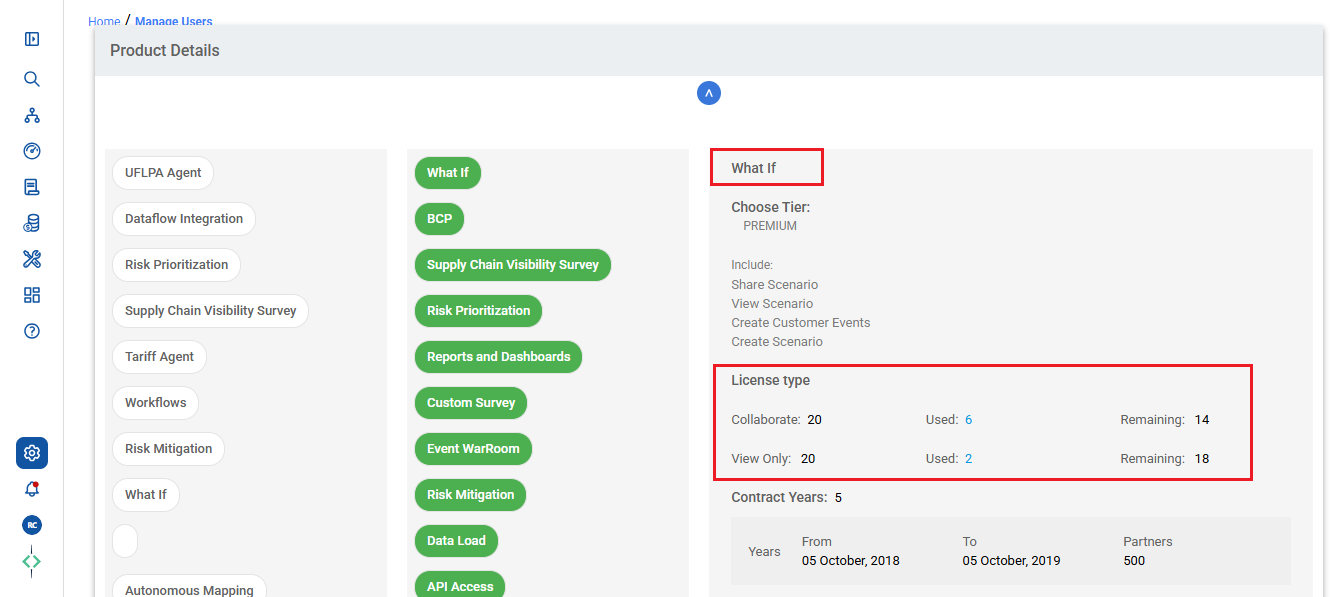This screenshot has height=597, width=1341.
Task: Open the reports document icon
Action: pyautogui.click(x=32, y=187)
